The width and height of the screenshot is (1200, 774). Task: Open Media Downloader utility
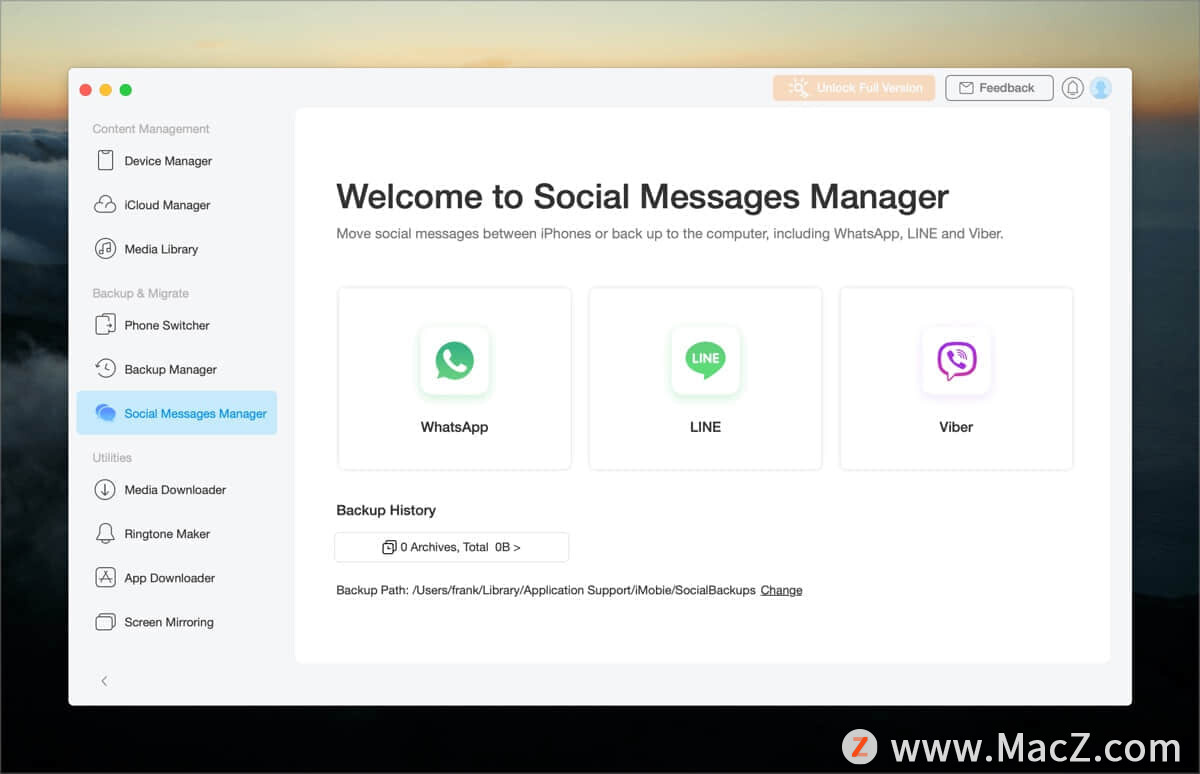(177, 490)
